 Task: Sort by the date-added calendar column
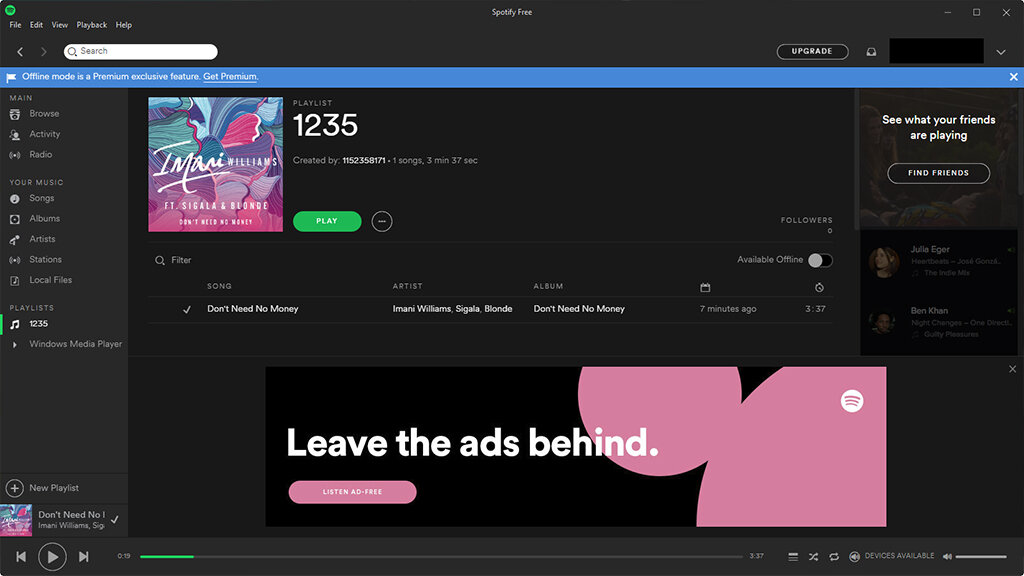pyautogui.click(x=705, y=287)
